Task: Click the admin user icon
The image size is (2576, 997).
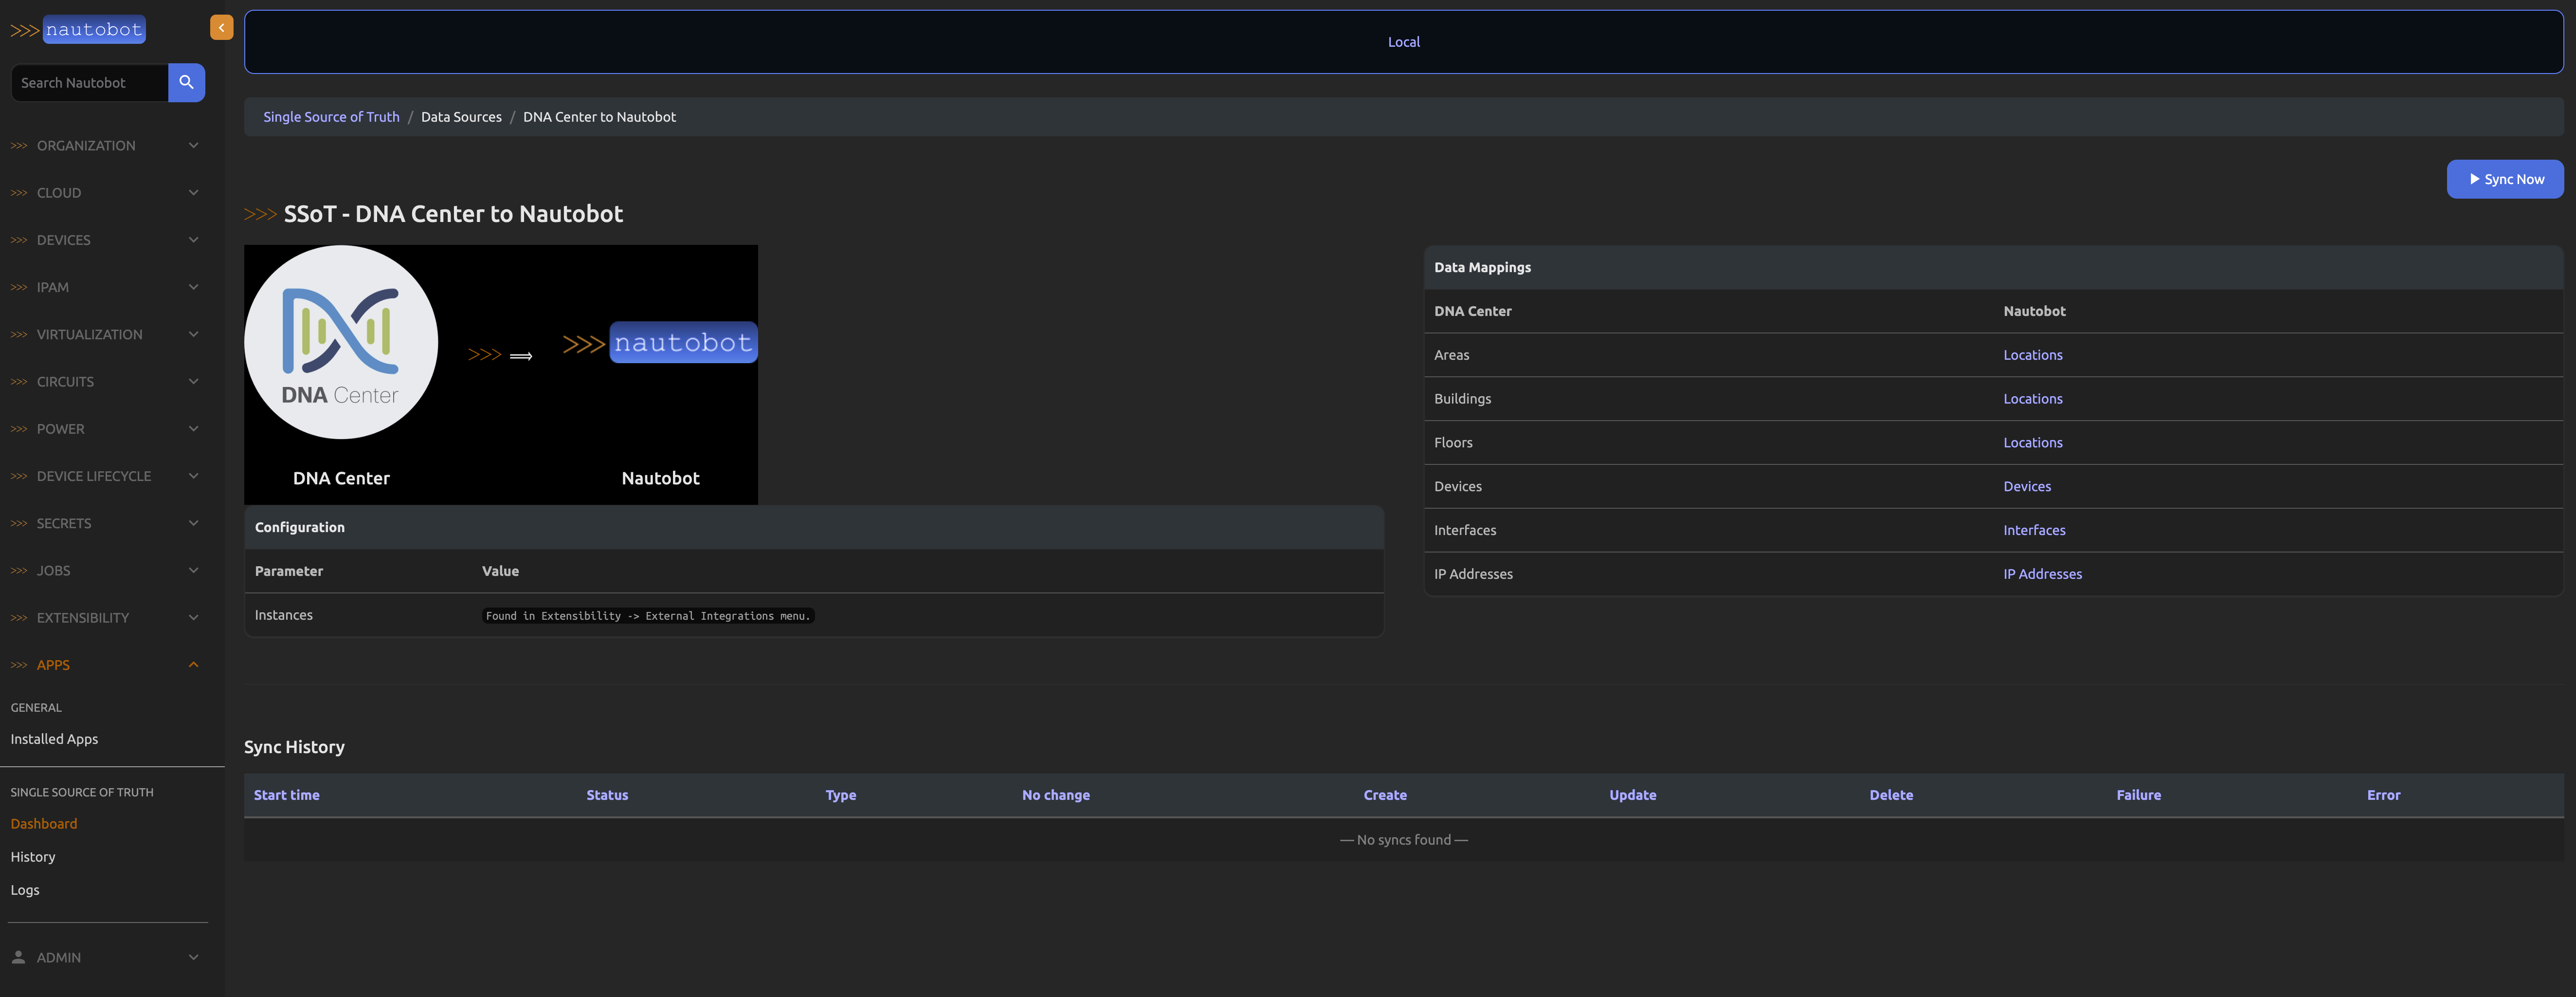Action: (x=18, y=957)
